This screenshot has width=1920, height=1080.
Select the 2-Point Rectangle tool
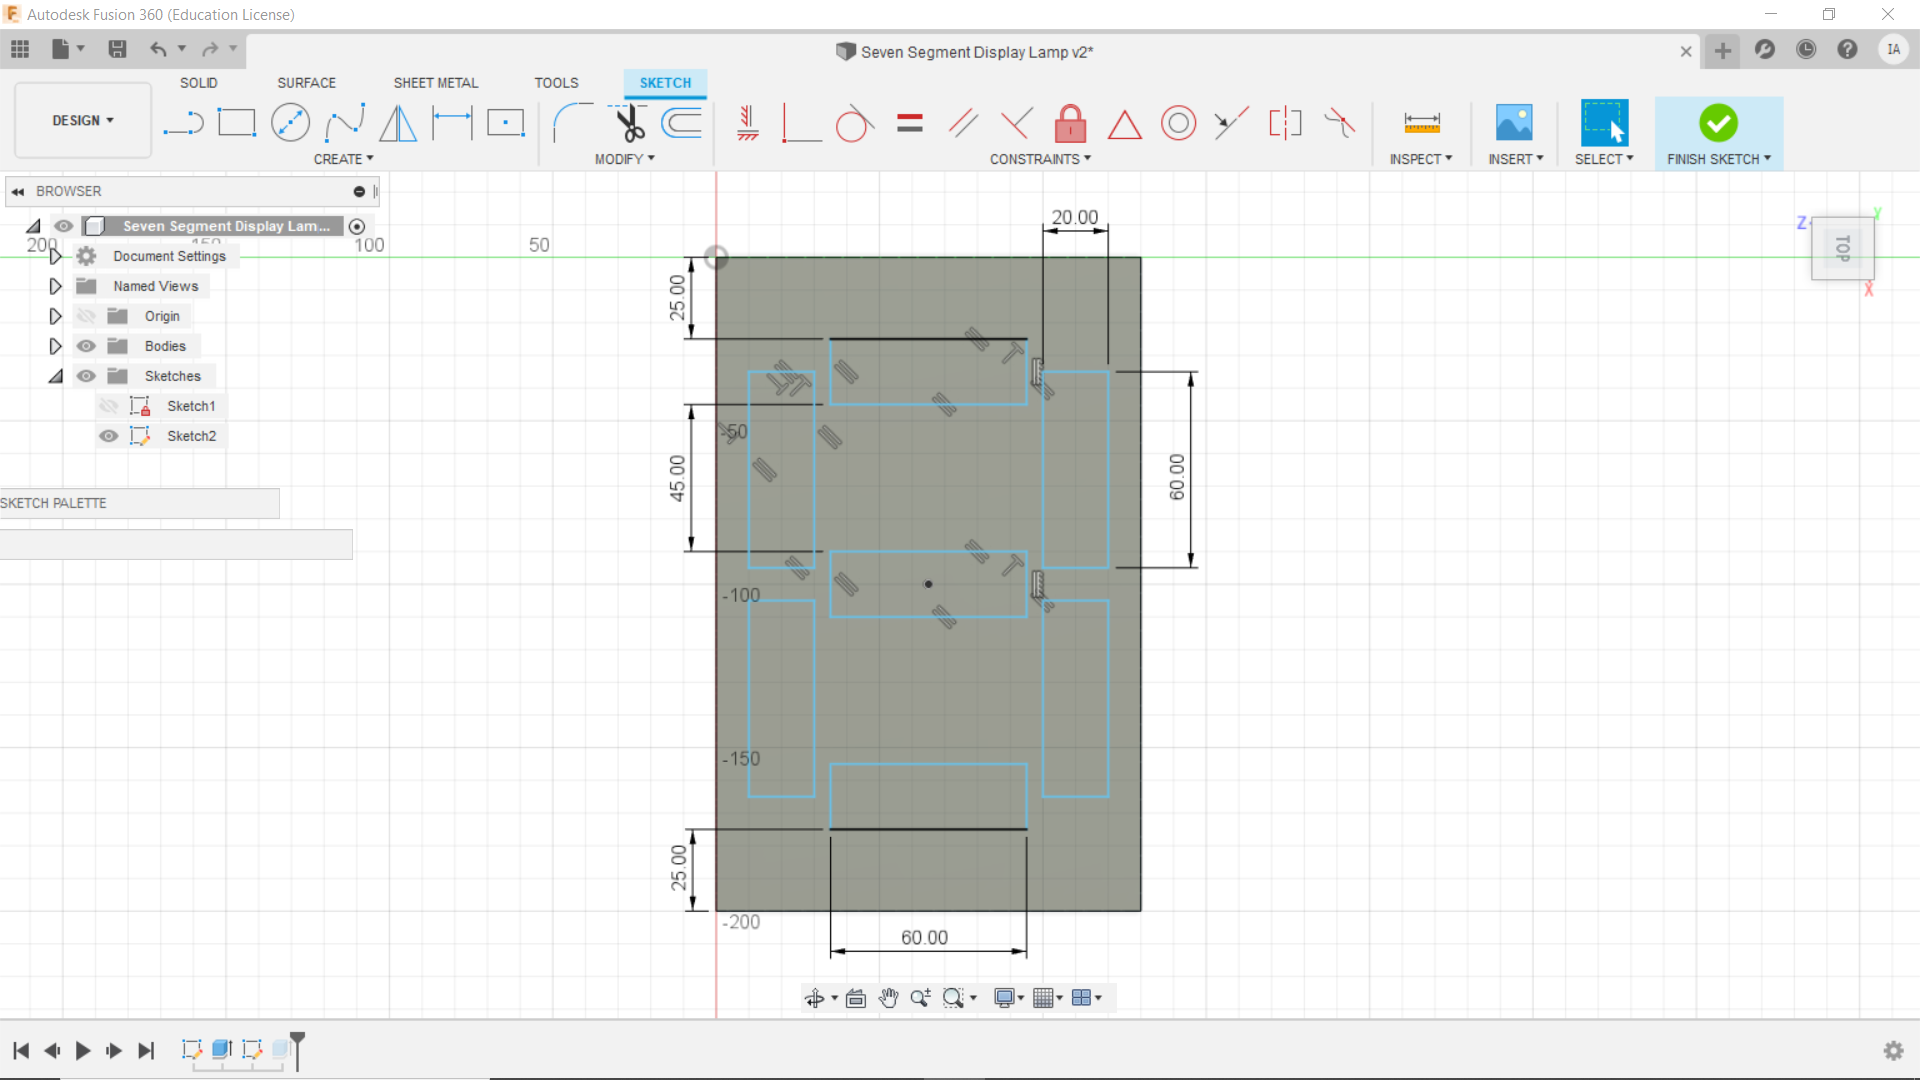[x=237, y=122]
